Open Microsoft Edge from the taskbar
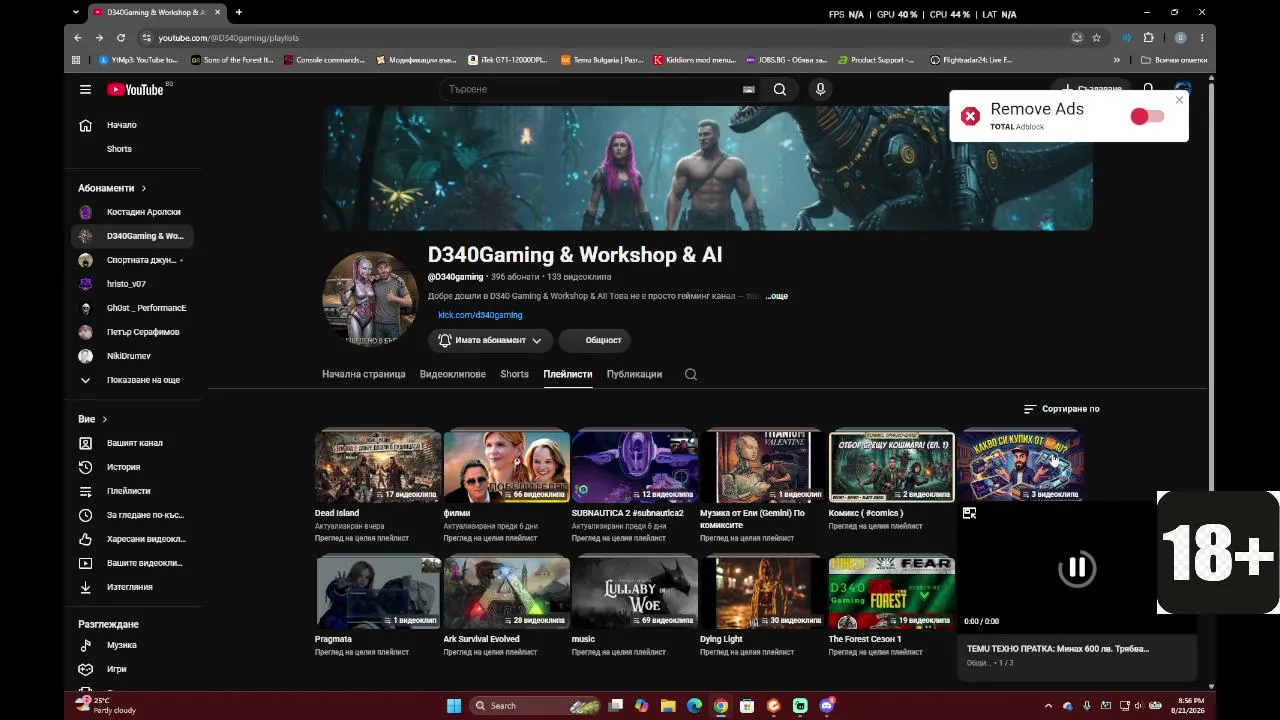1280x720 pixels. pos(694,706)
